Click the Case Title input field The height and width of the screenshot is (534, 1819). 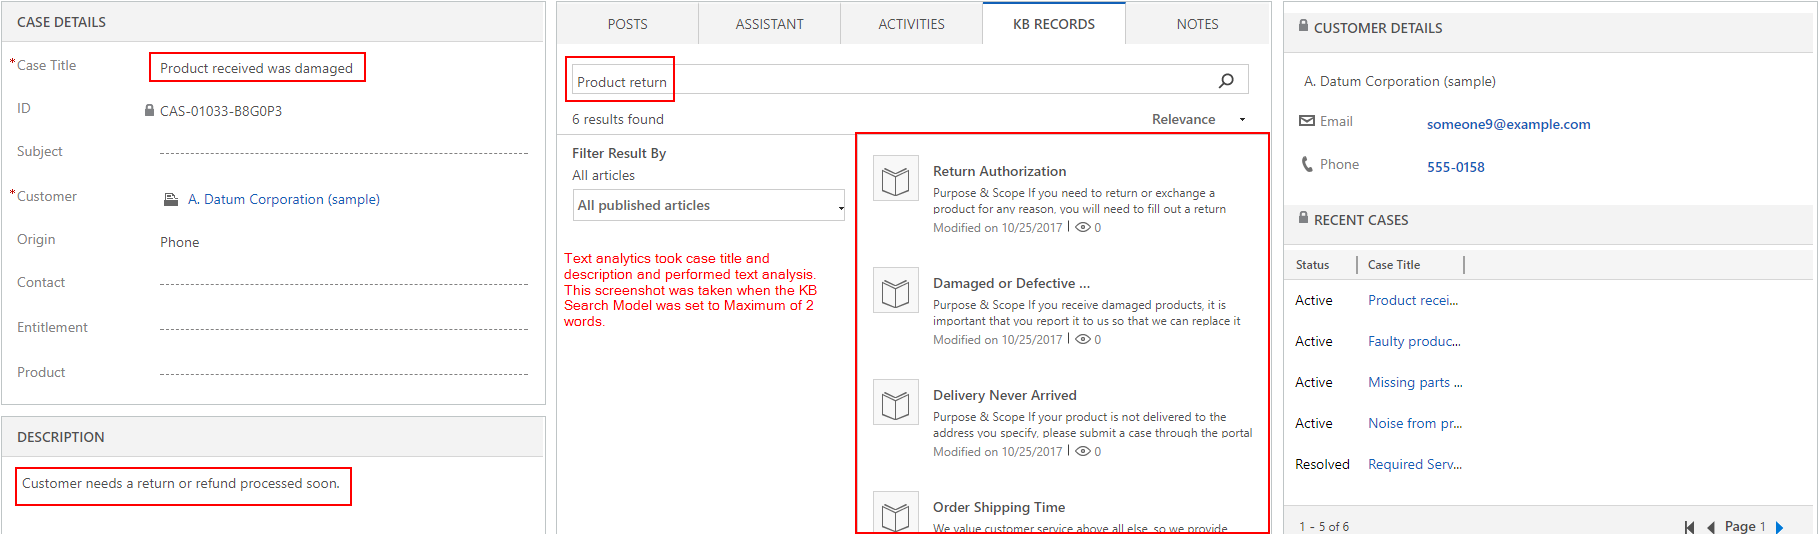(x=257, y=68)
